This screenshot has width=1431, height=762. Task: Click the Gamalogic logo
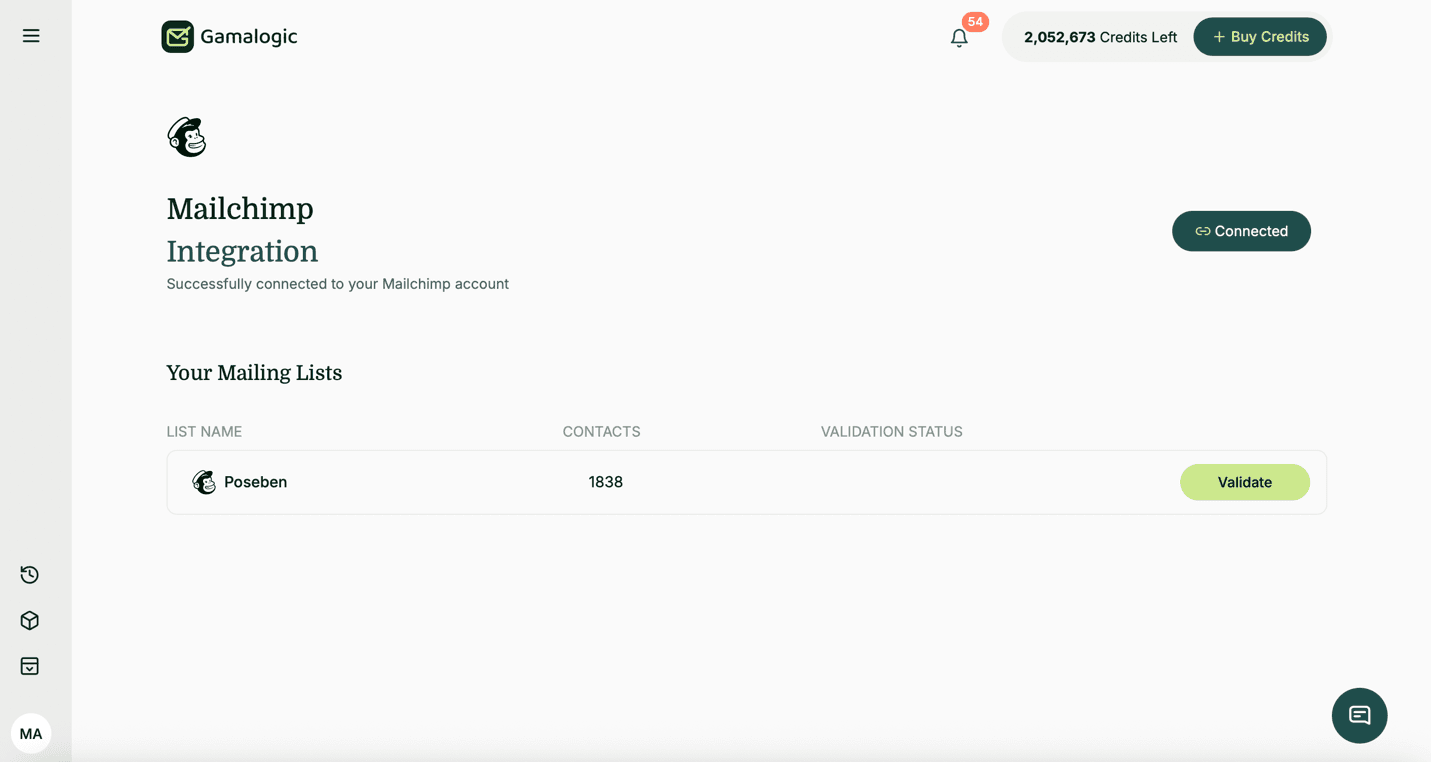pyautogui.click(x=228, y=36)
